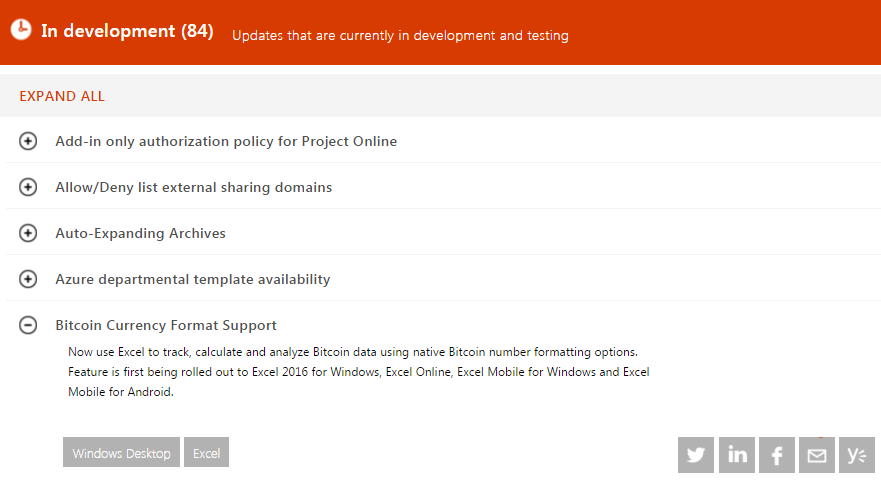881x481 pixels.
Task: Share on Yammer icon
Action: tap(857, 455)
